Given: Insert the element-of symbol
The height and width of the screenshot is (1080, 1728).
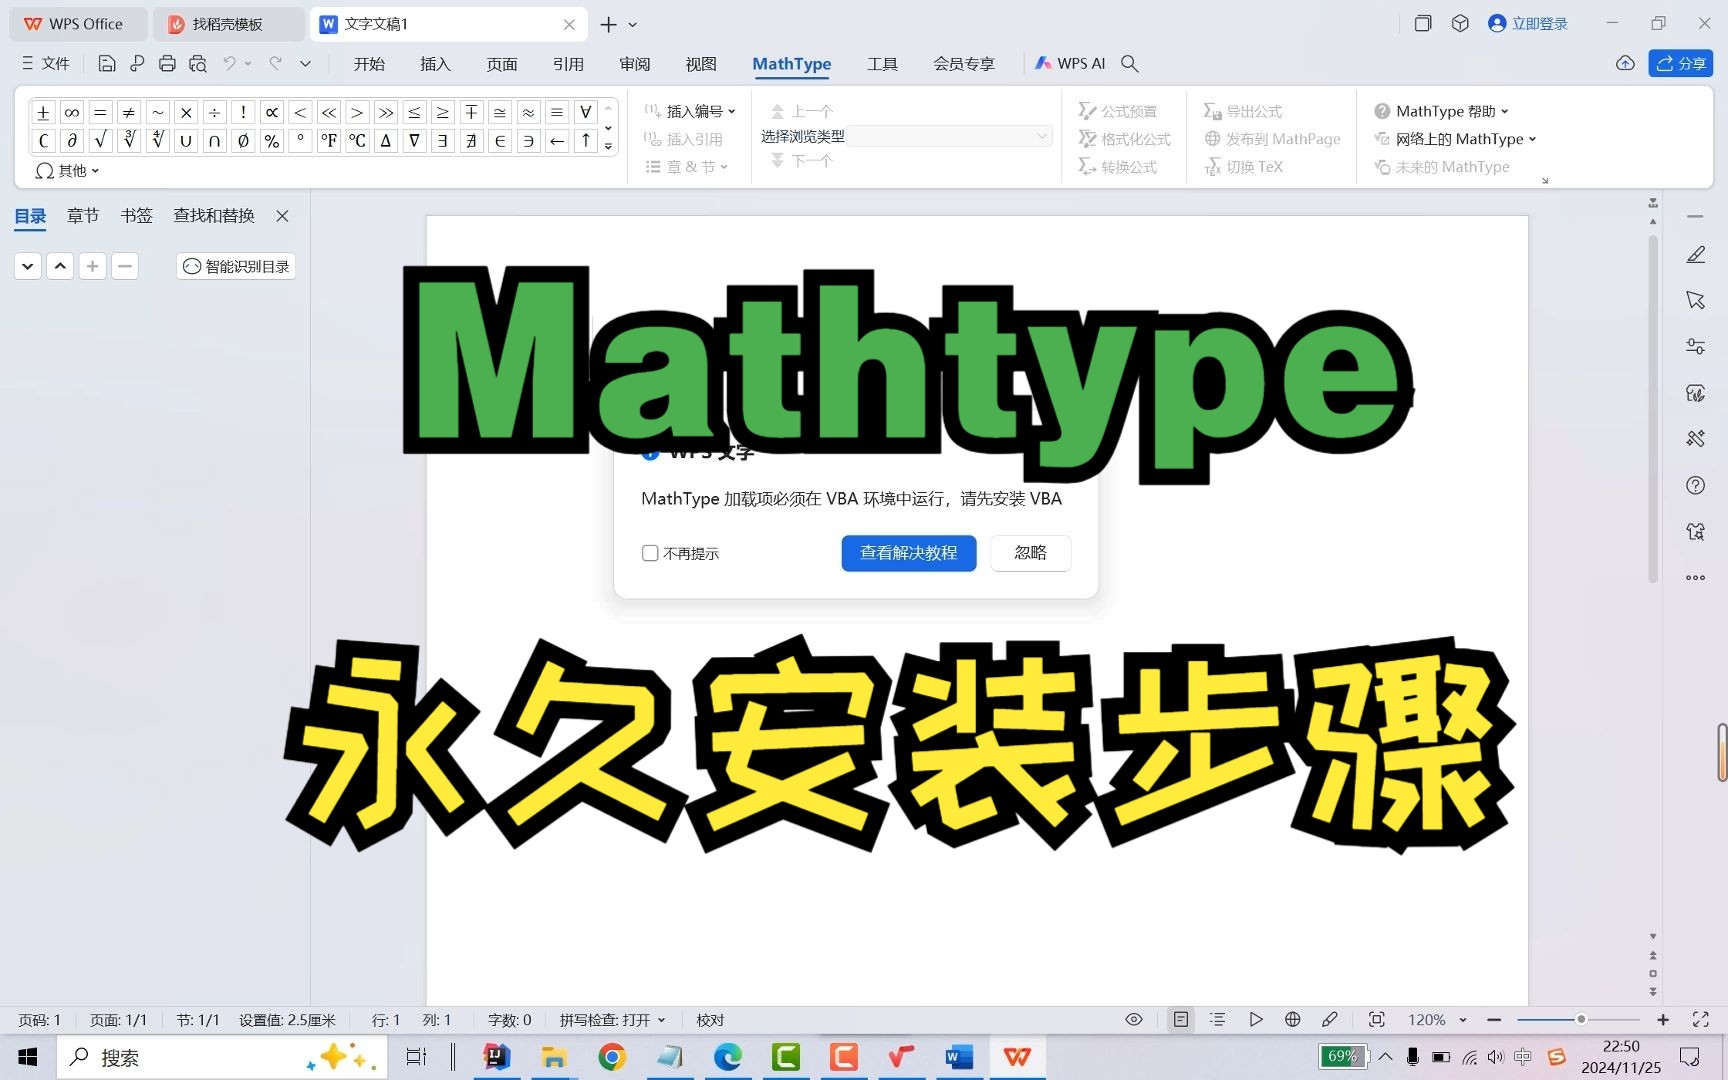Looking at the screenshot, I should [500, 141].
